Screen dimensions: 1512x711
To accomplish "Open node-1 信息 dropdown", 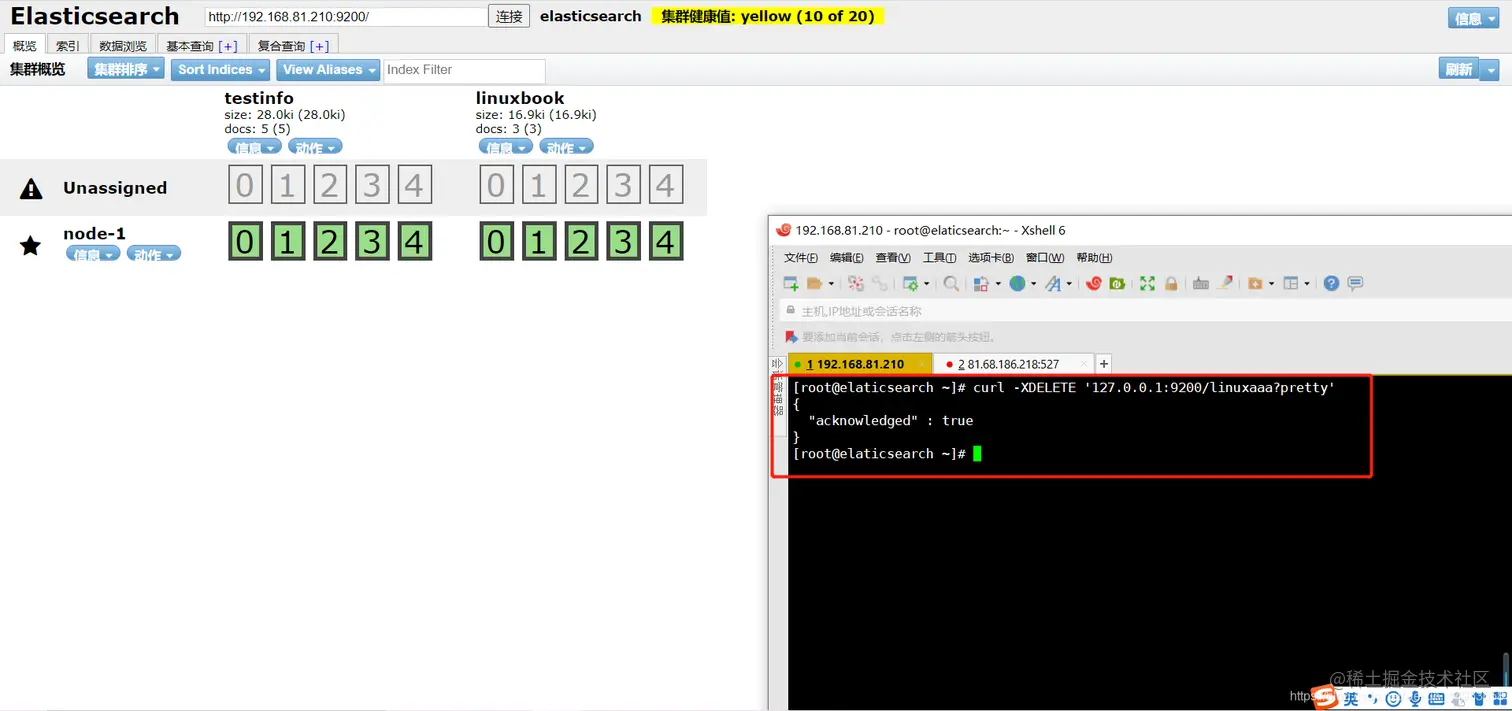I will pyautogui.click(x=93, y=254).
